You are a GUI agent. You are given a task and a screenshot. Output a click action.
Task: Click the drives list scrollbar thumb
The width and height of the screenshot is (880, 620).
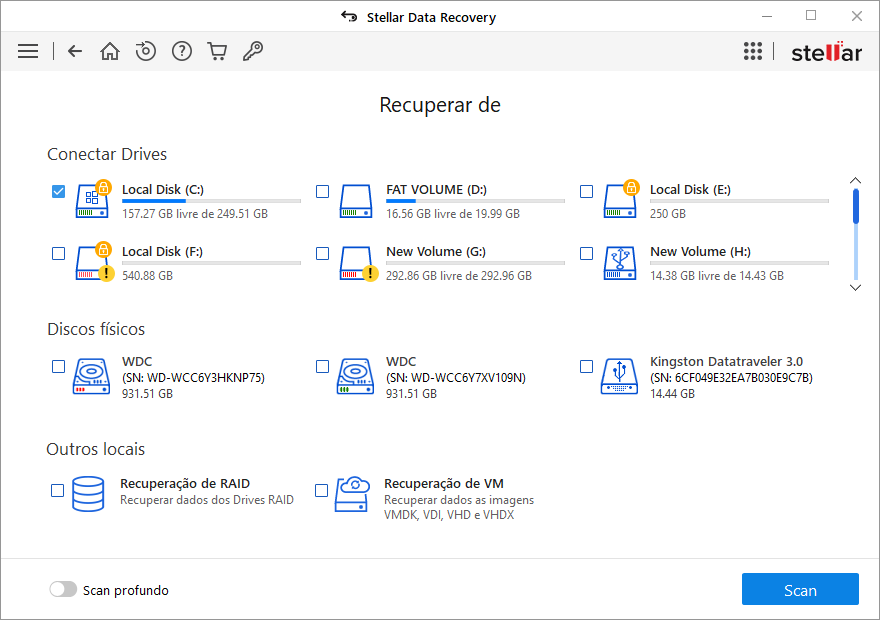pos(856,206)
